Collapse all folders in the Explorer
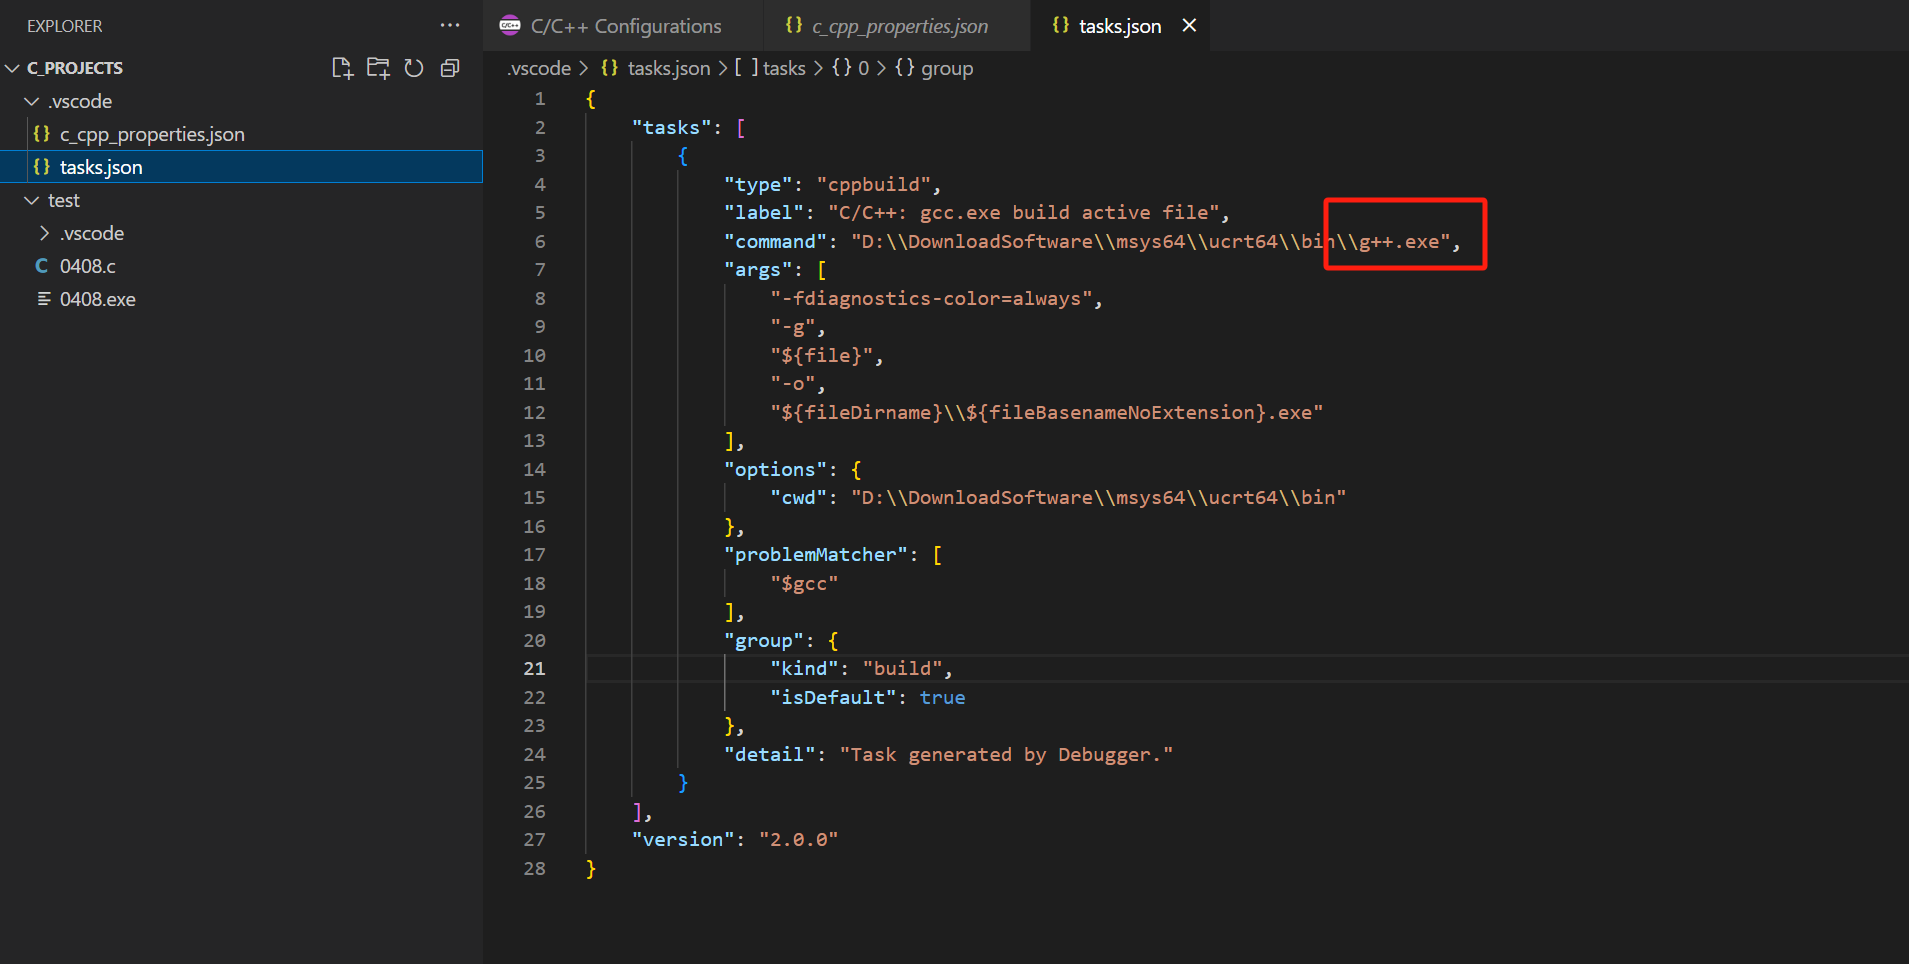This screenshot has width=1909, height=964. (x=450, y=68)
